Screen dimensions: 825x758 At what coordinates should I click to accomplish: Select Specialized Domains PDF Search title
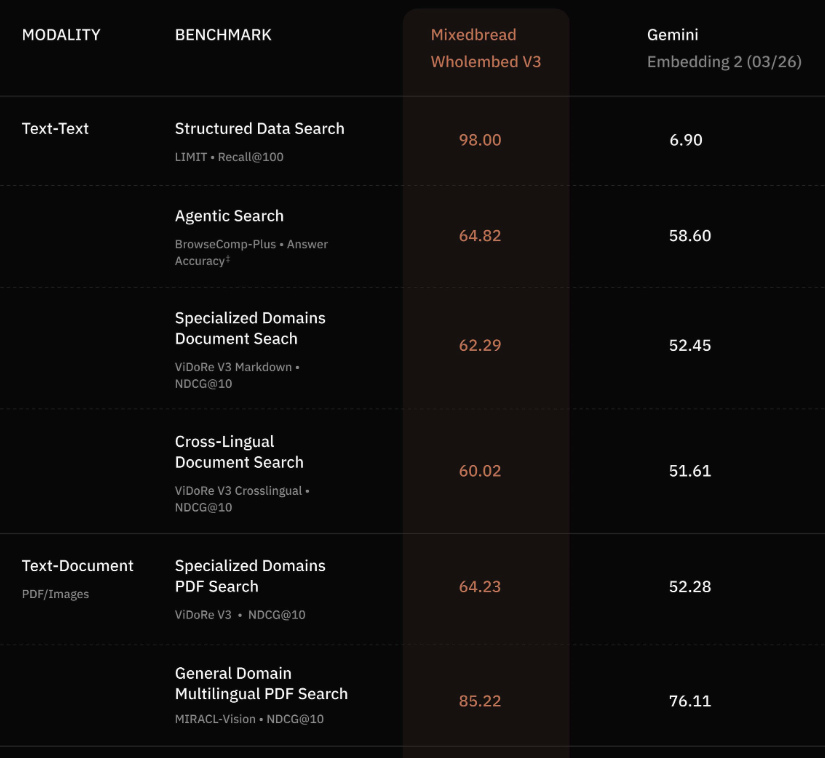coord(250,576)
